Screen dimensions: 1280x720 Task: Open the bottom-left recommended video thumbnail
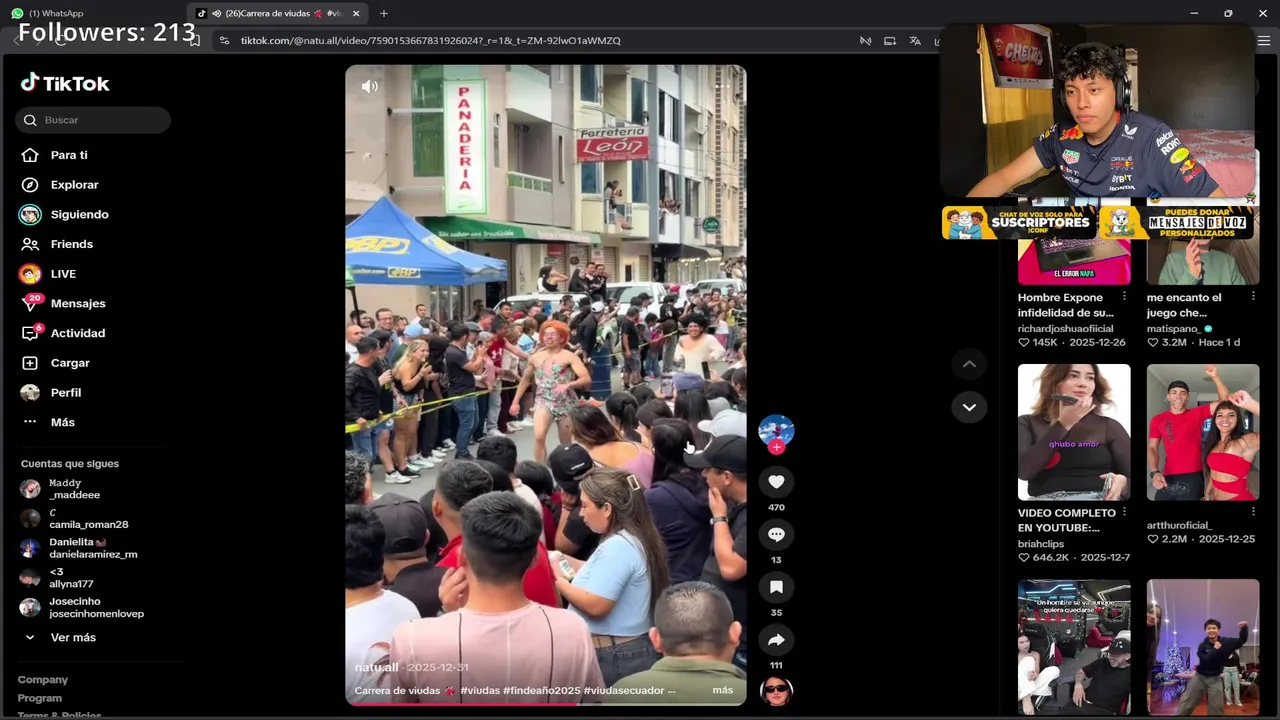coord(1074,647)
